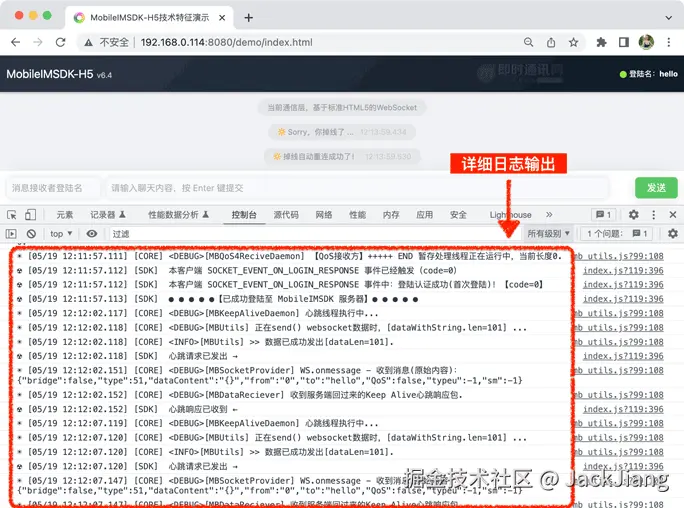Expand the tab search chevron
Image resolution: width=684 pixels, height=508 pixels.
click(668, 18)
